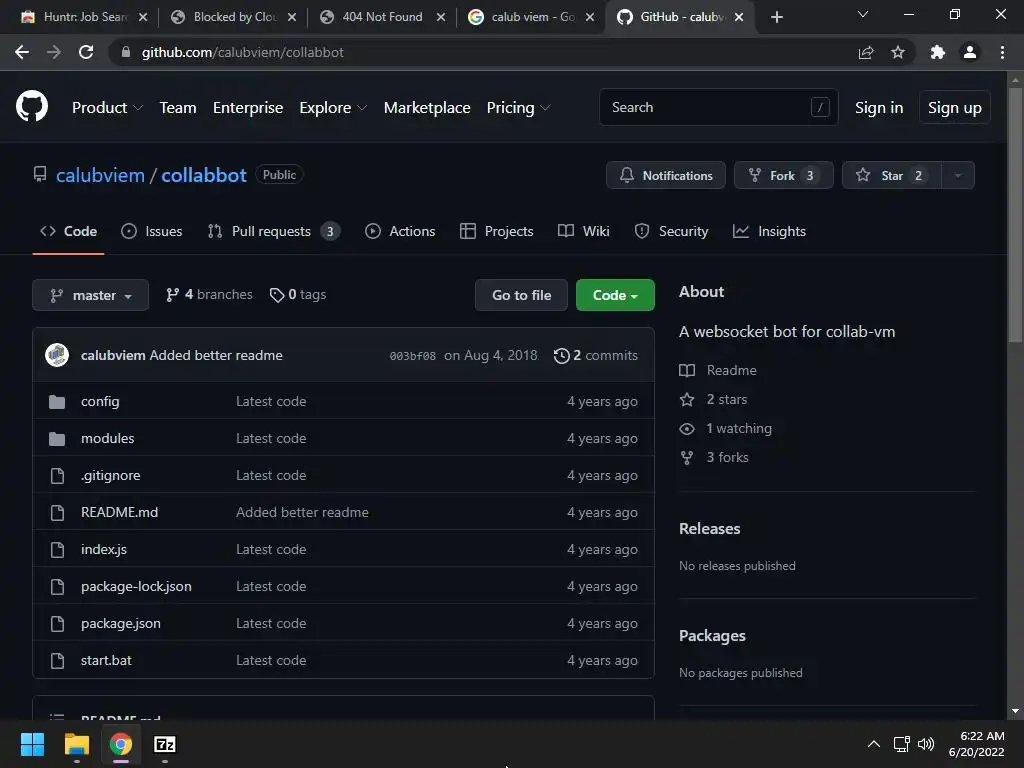This screenshot has width=1024, height=768.
Task: Open the Actions tab
Action: click(x=400, y=231)
